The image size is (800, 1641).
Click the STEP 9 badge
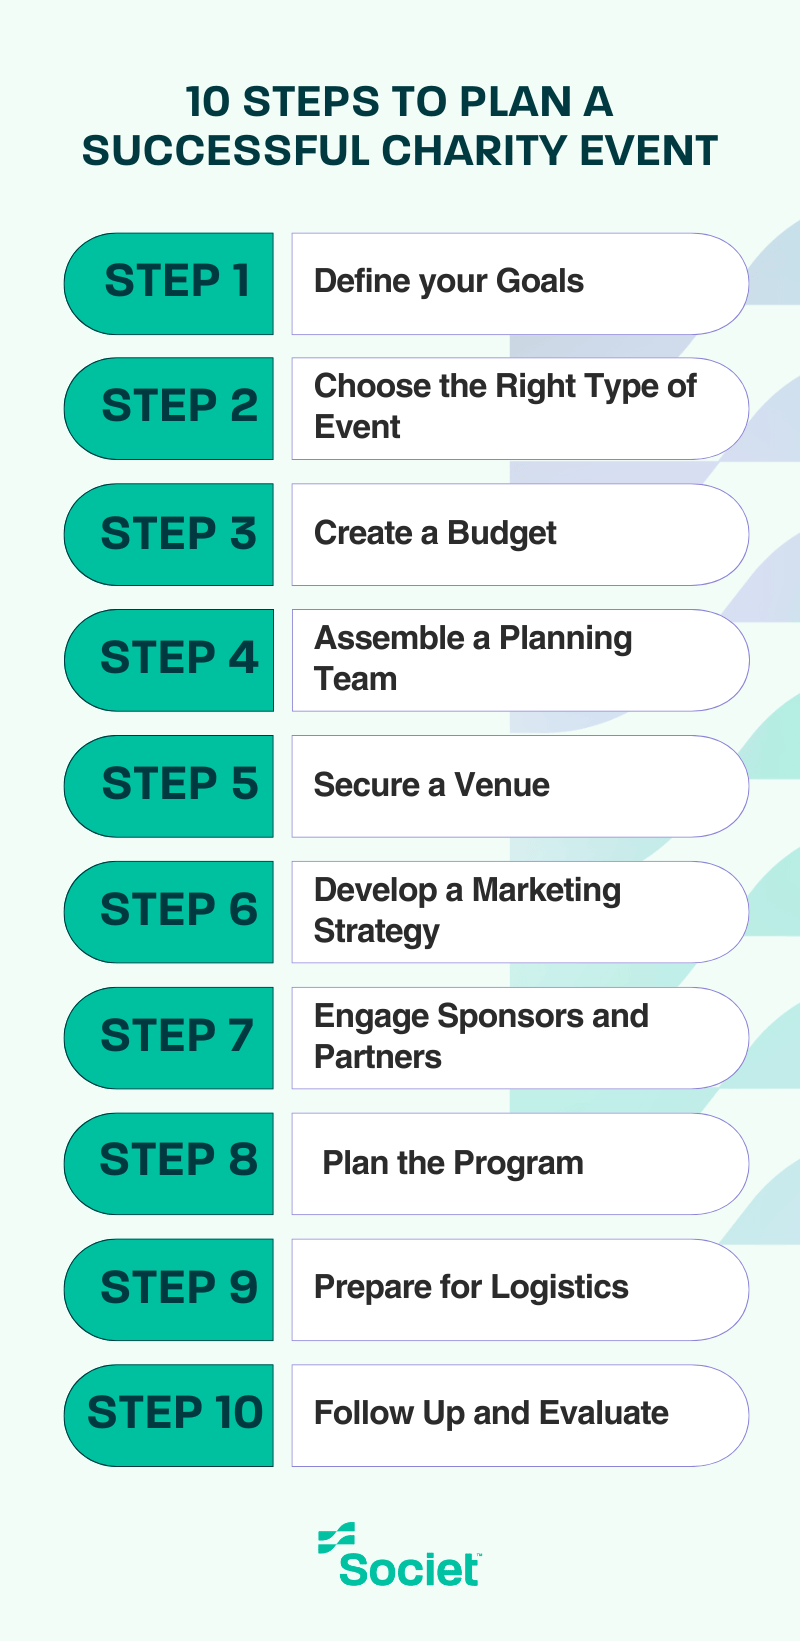point(170,1289)
